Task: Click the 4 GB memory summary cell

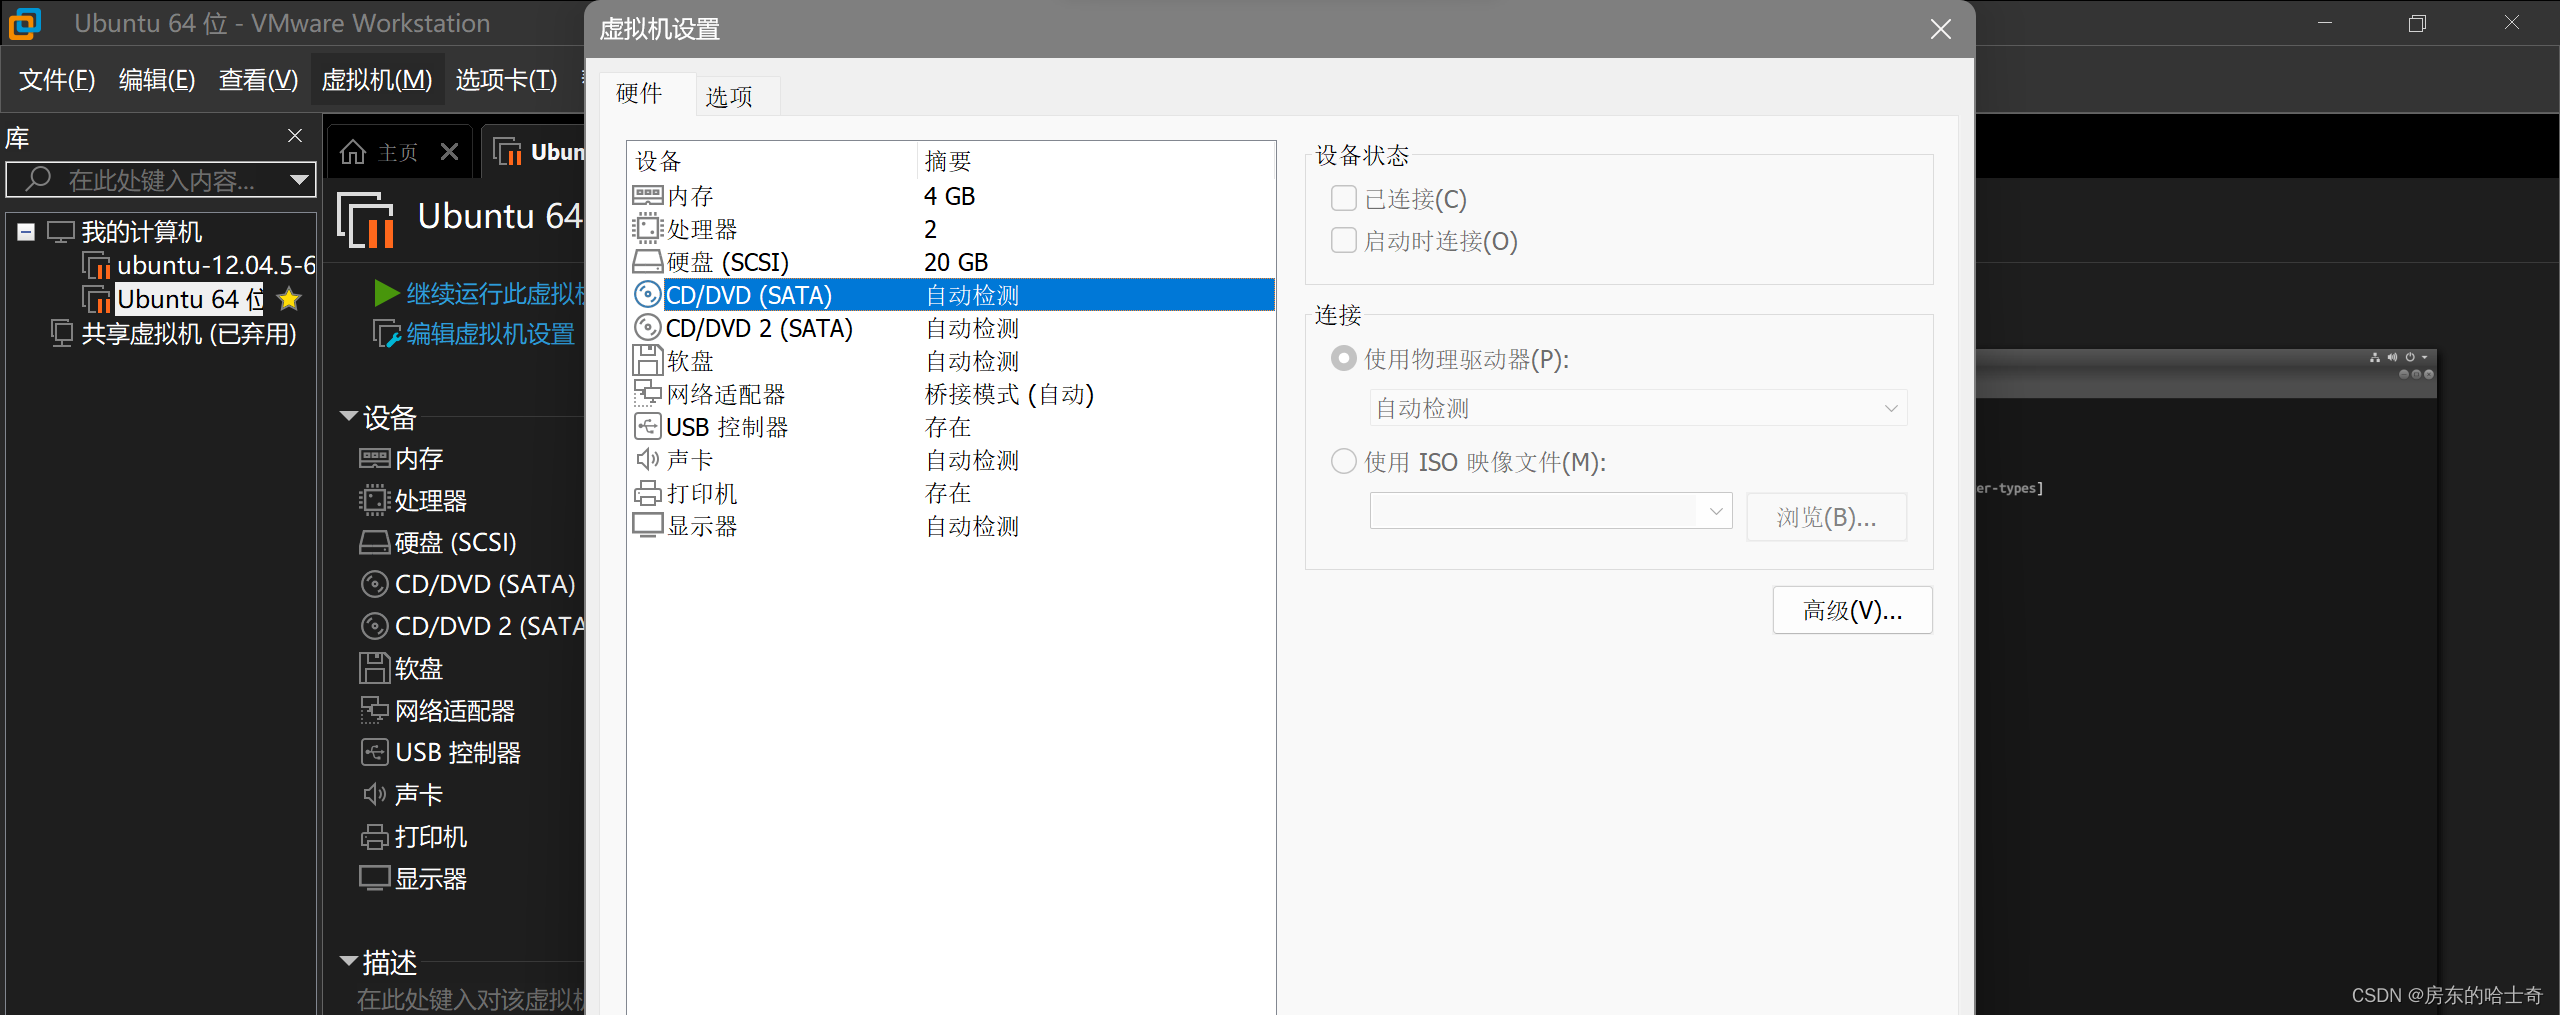Action: (x=949, y=196)
